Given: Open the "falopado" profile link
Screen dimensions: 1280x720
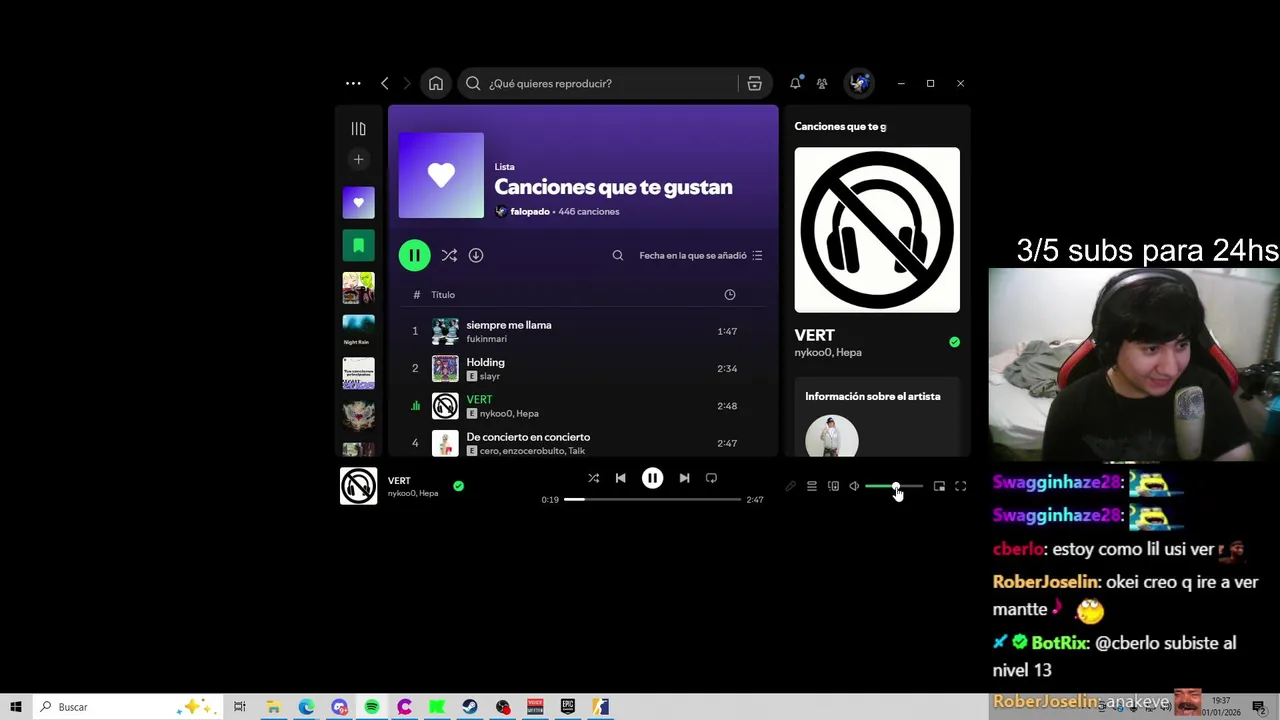Looking at the screenshot, I should (x=530, y=212).
